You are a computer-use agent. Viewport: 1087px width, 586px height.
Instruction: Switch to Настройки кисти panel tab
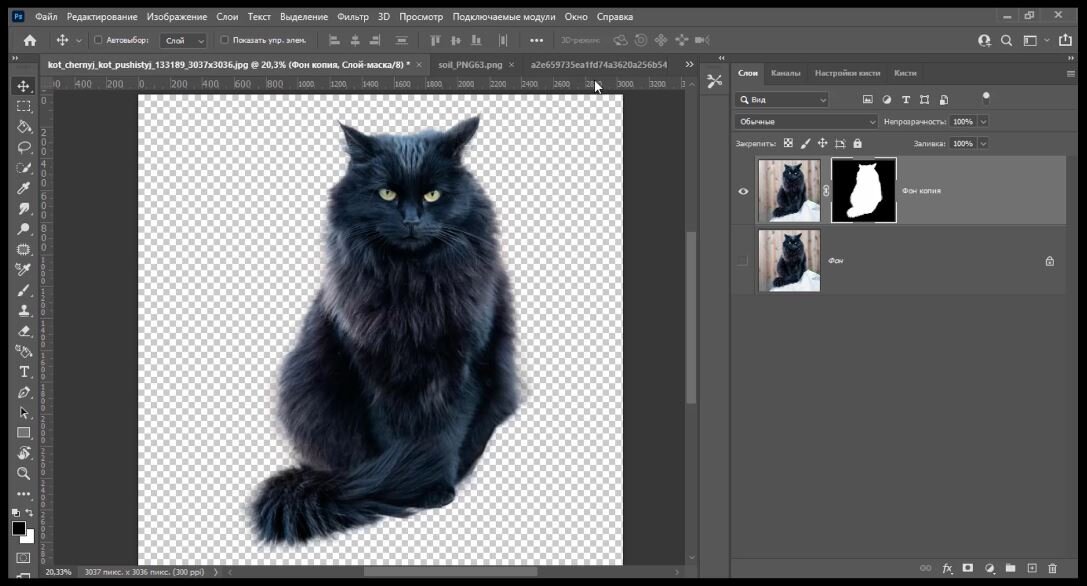click(x=847, y=73)
